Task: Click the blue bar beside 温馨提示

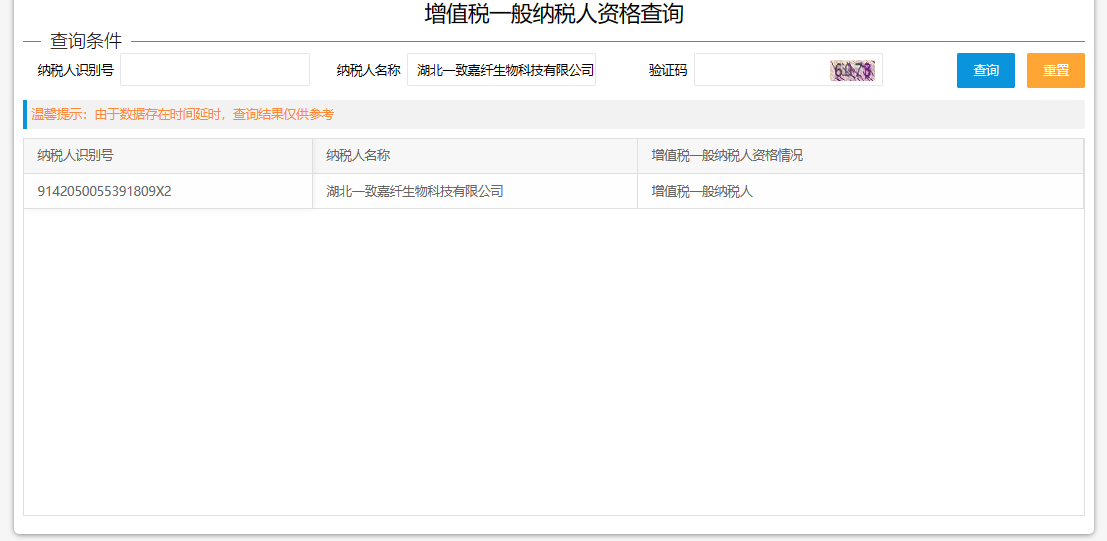Action: coord(25,115)
